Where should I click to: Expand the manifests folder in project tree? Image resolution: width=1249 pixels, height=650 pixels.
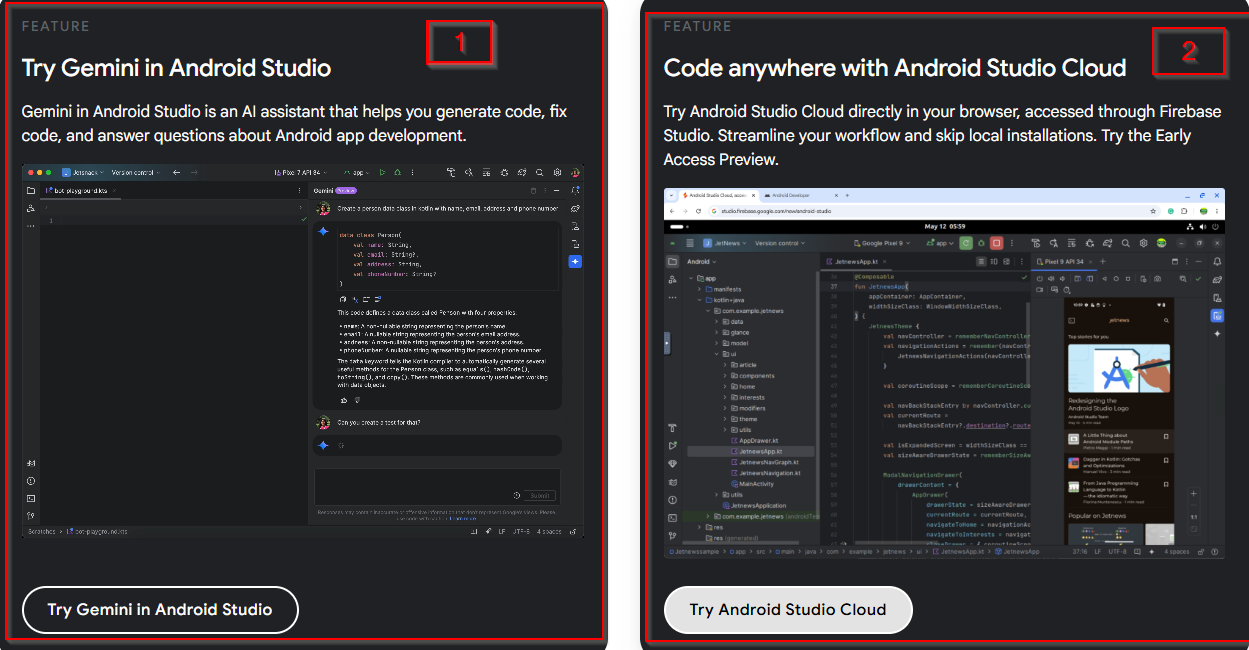click(699, 289)
